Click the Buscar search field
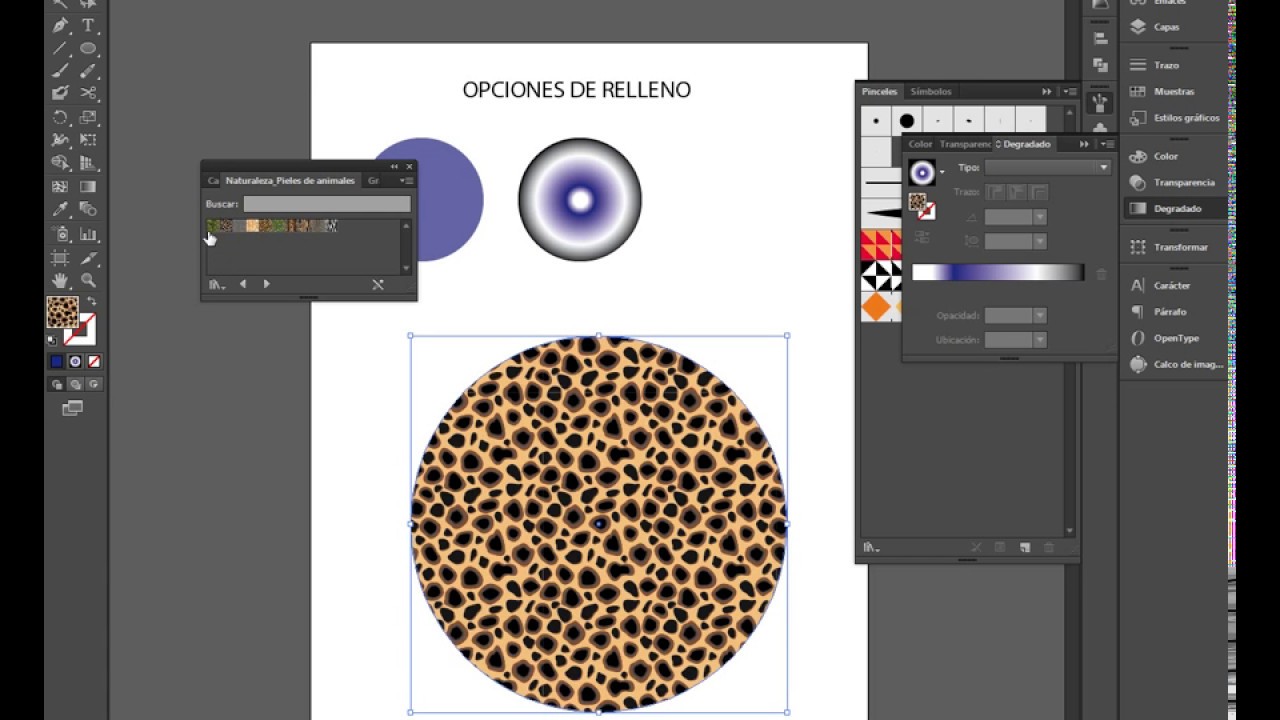This screenshot has width=1280, height=720. (x=327, y=204)
